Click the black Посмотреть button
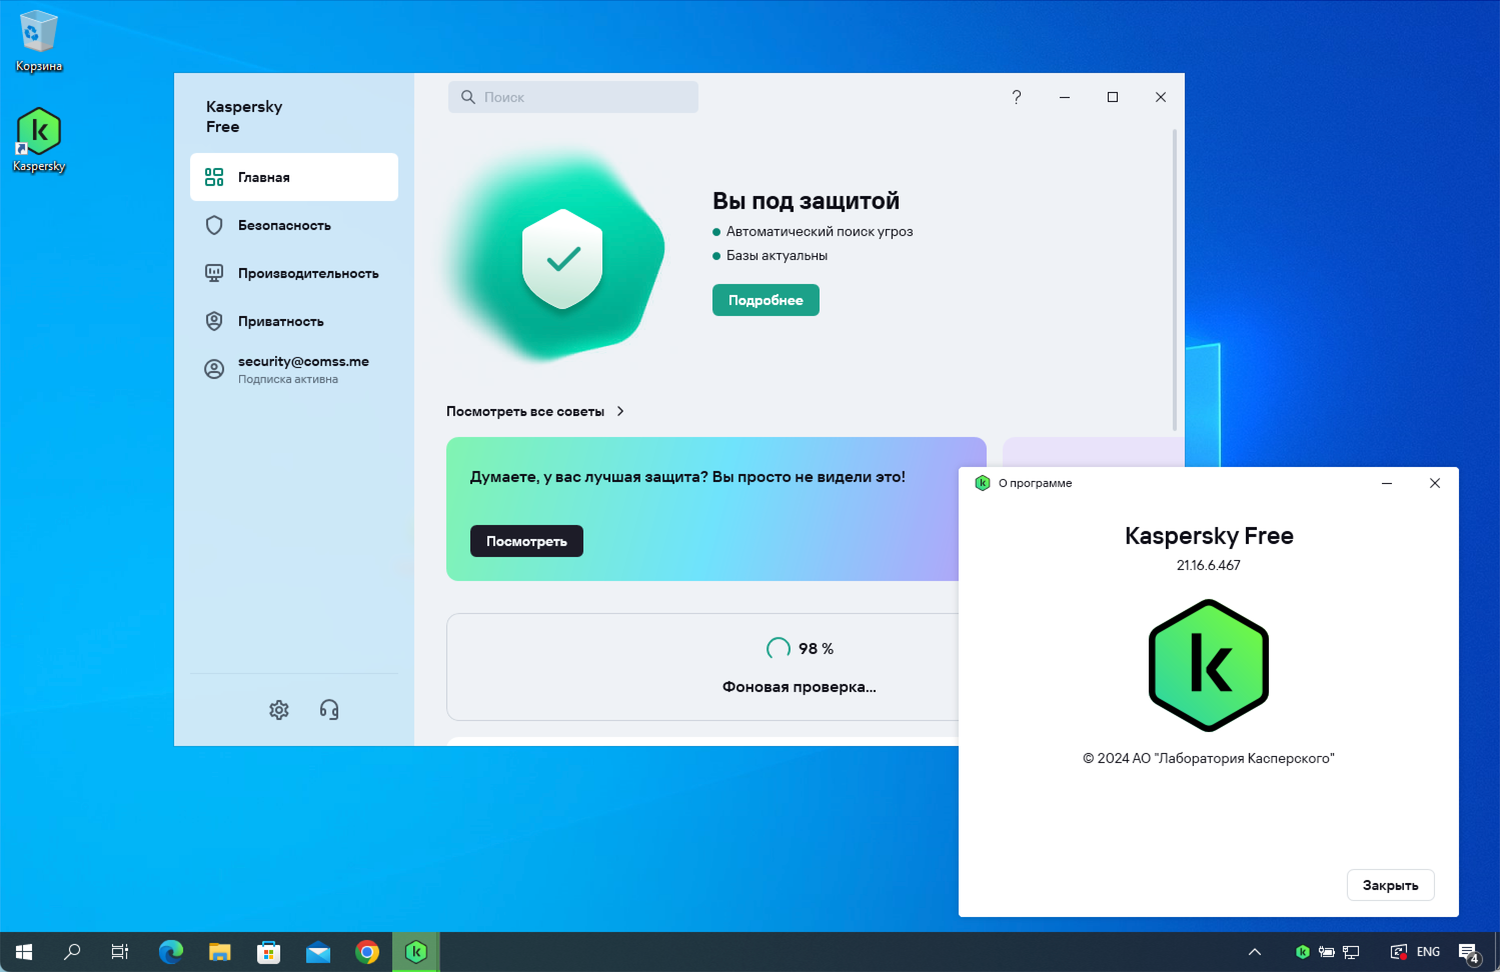The image size is (1500, 972). [527, 541]
